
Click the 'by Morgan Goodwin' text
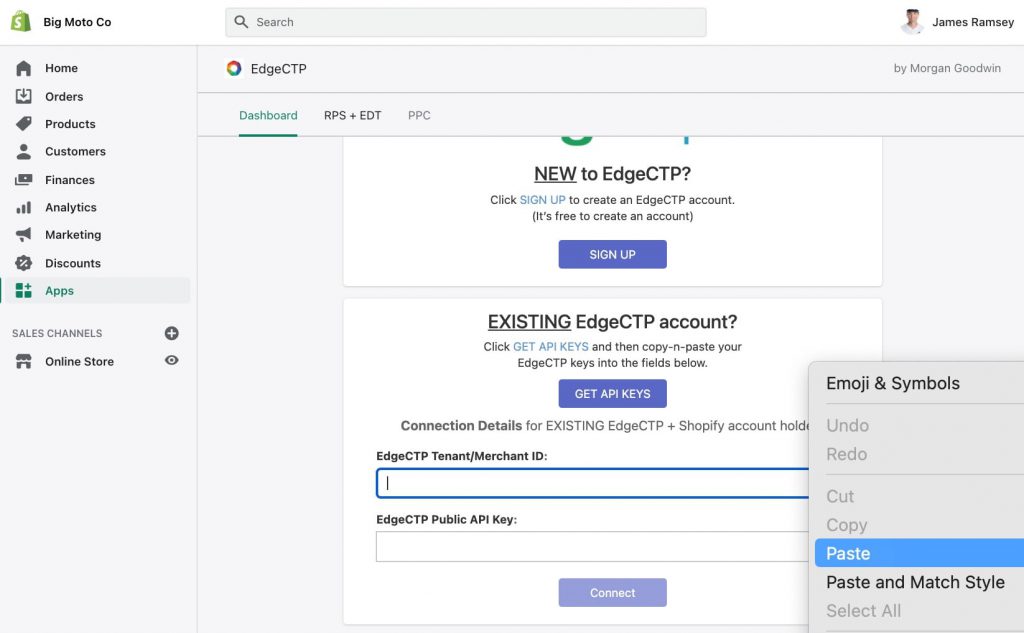click(947, 68)
